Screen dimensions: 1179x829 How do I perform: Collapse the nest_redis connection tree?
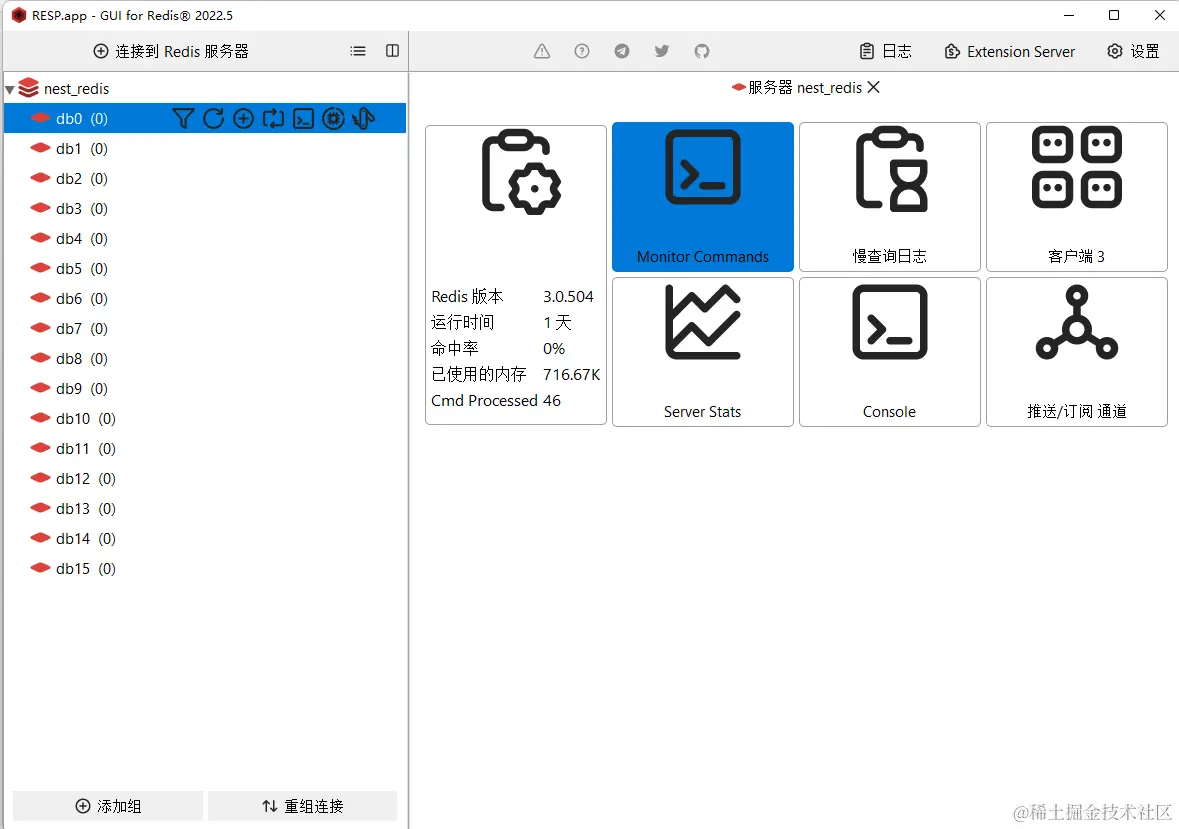(x=10, y=89)
